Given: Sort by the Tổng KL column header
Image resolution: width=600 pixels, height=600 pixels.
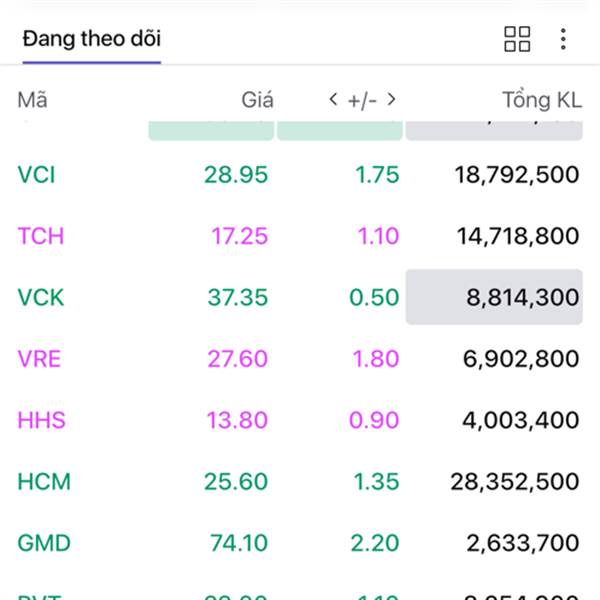Looking at the screenshot, I should point(542,100).
